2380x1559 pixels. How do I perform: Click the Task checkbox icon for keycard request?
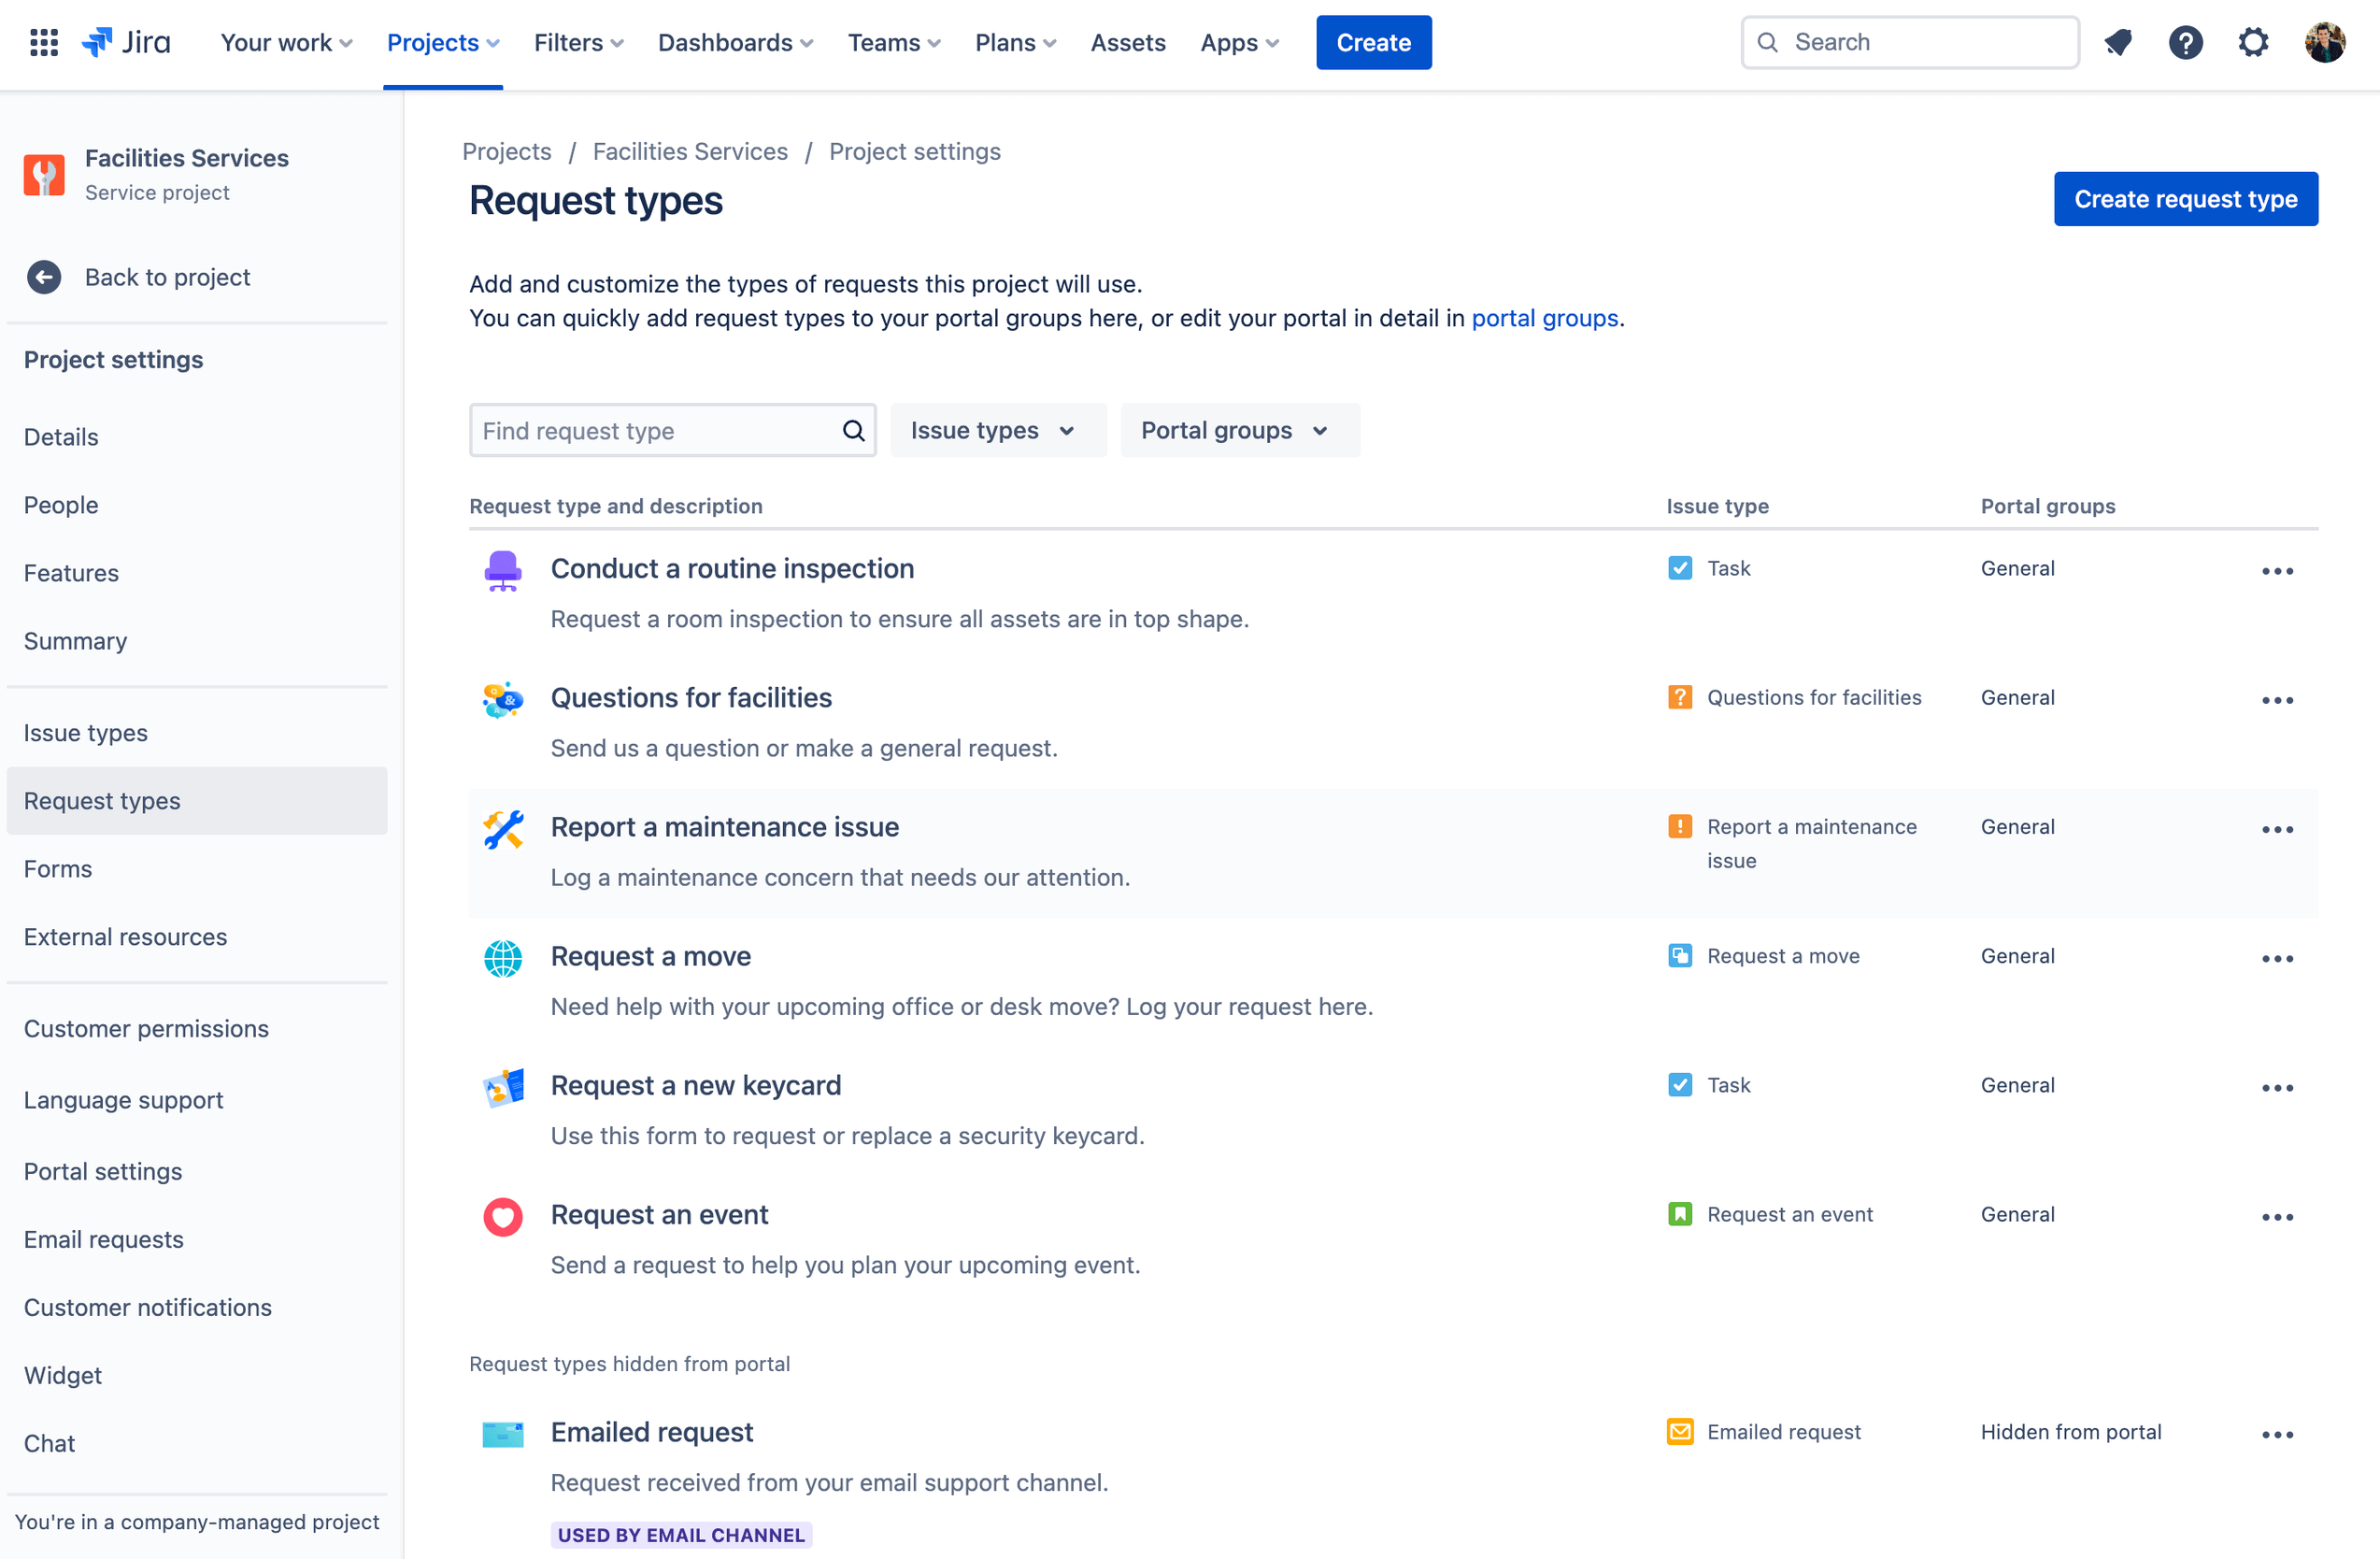click(x=1679, y=1084)
